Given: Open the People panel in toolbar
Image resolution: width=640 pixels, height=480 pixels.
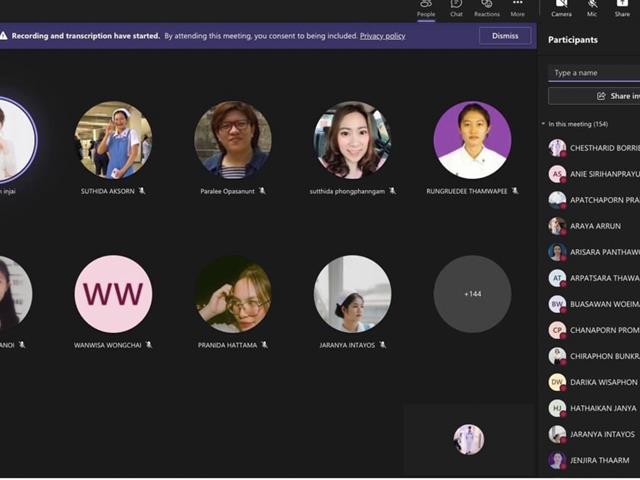Looking at the screenshot, I should [x=426, y=8].
